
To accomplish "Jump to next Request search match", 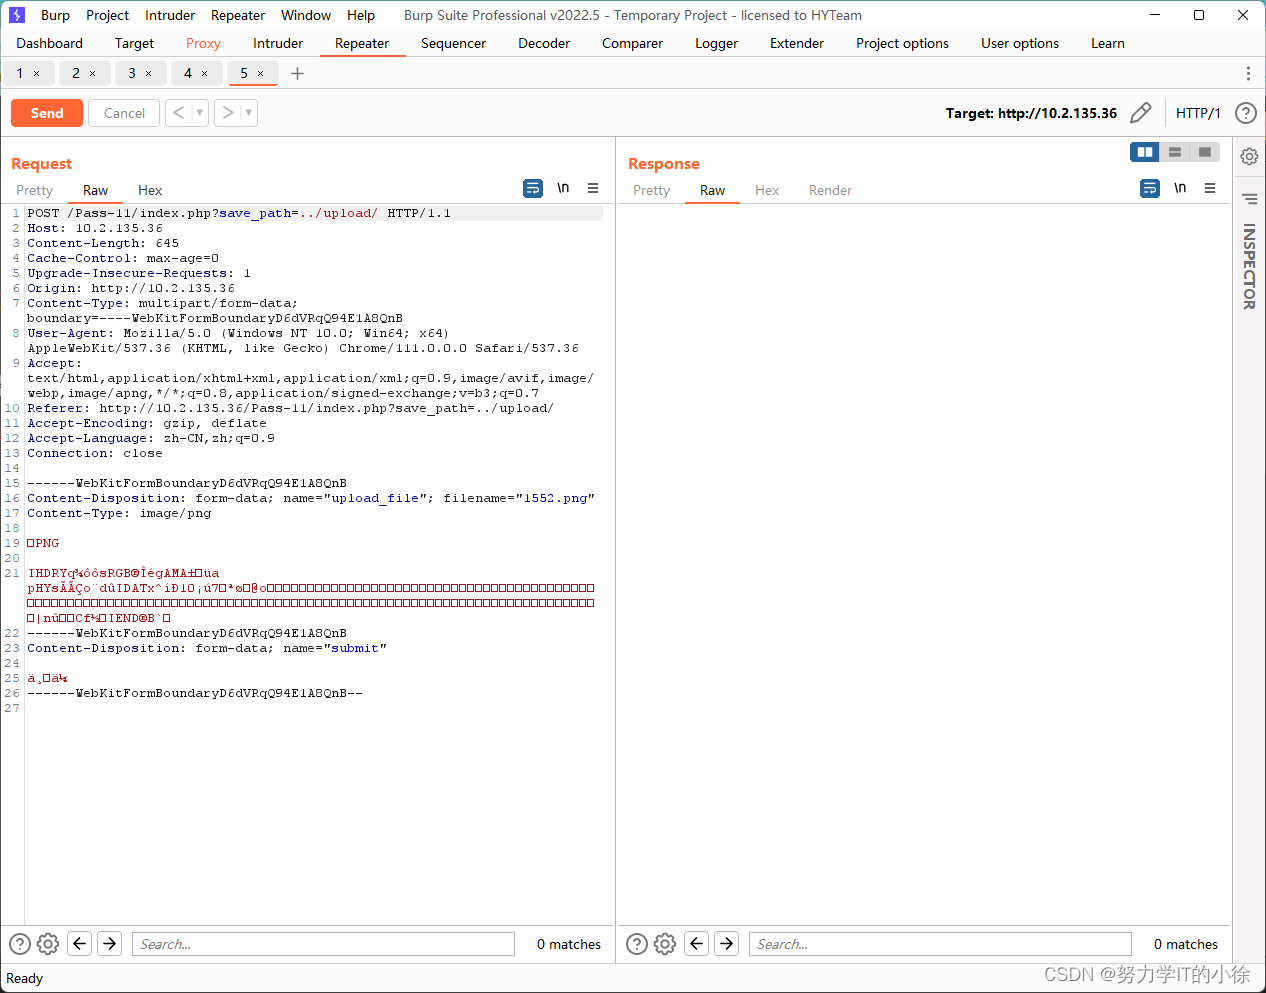I will [x=110, y=943].
